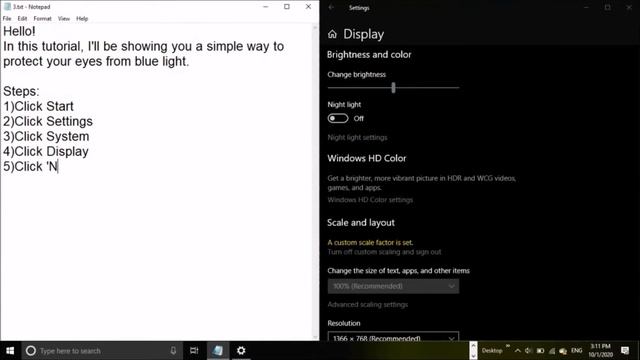Click the '4)Click Display' line
The height and width of the screenshot is (360, 640).
[46, 151]
